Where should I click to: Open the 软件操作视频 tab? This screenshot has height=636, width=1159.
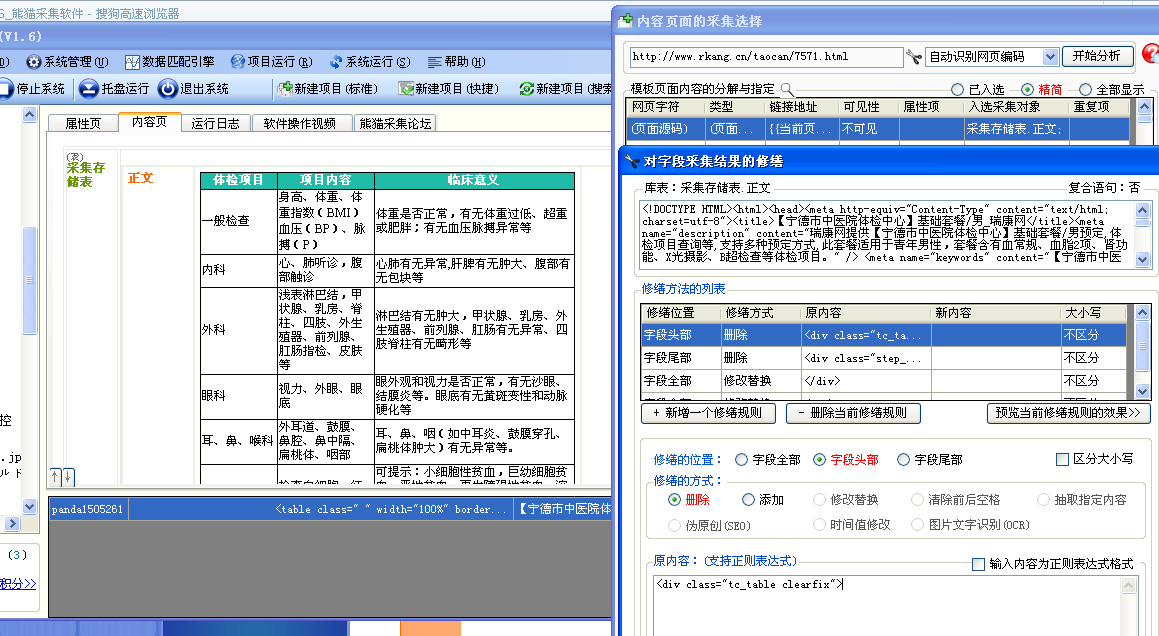pyautogui.click(x=300, y=124)
